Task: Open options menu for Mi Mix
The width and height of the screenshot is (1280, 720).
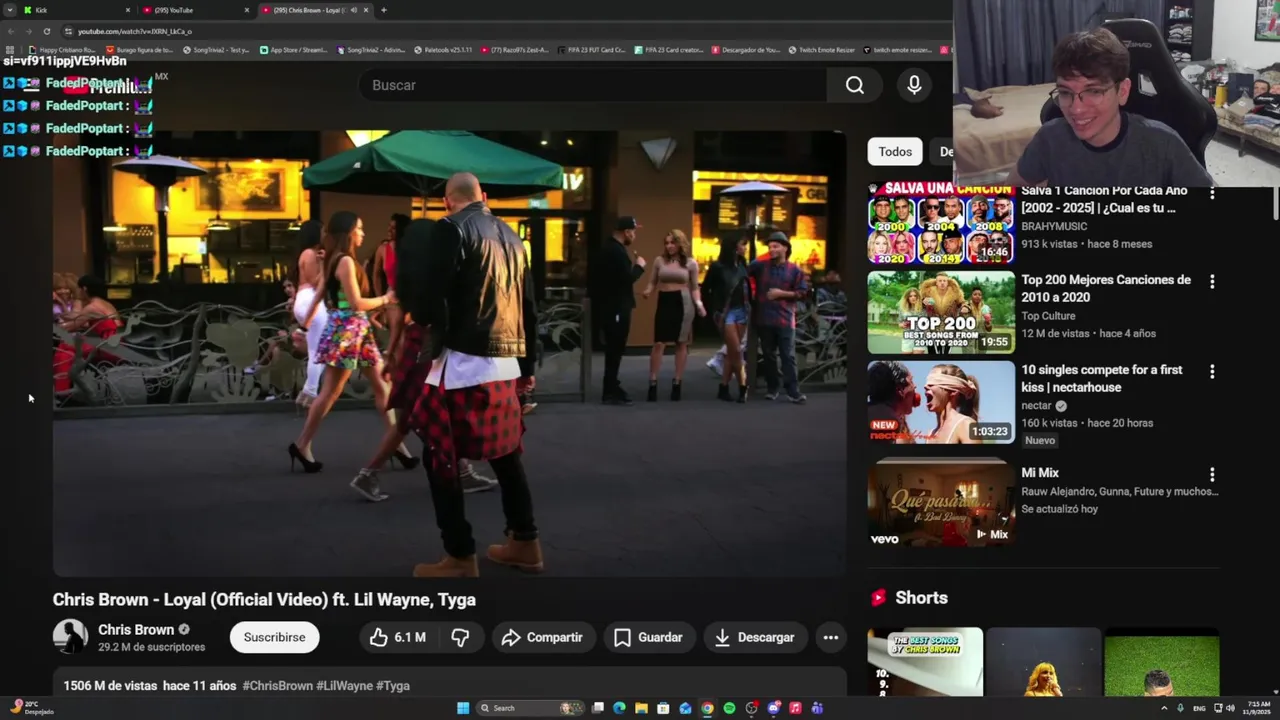Action: point(1212,475)
